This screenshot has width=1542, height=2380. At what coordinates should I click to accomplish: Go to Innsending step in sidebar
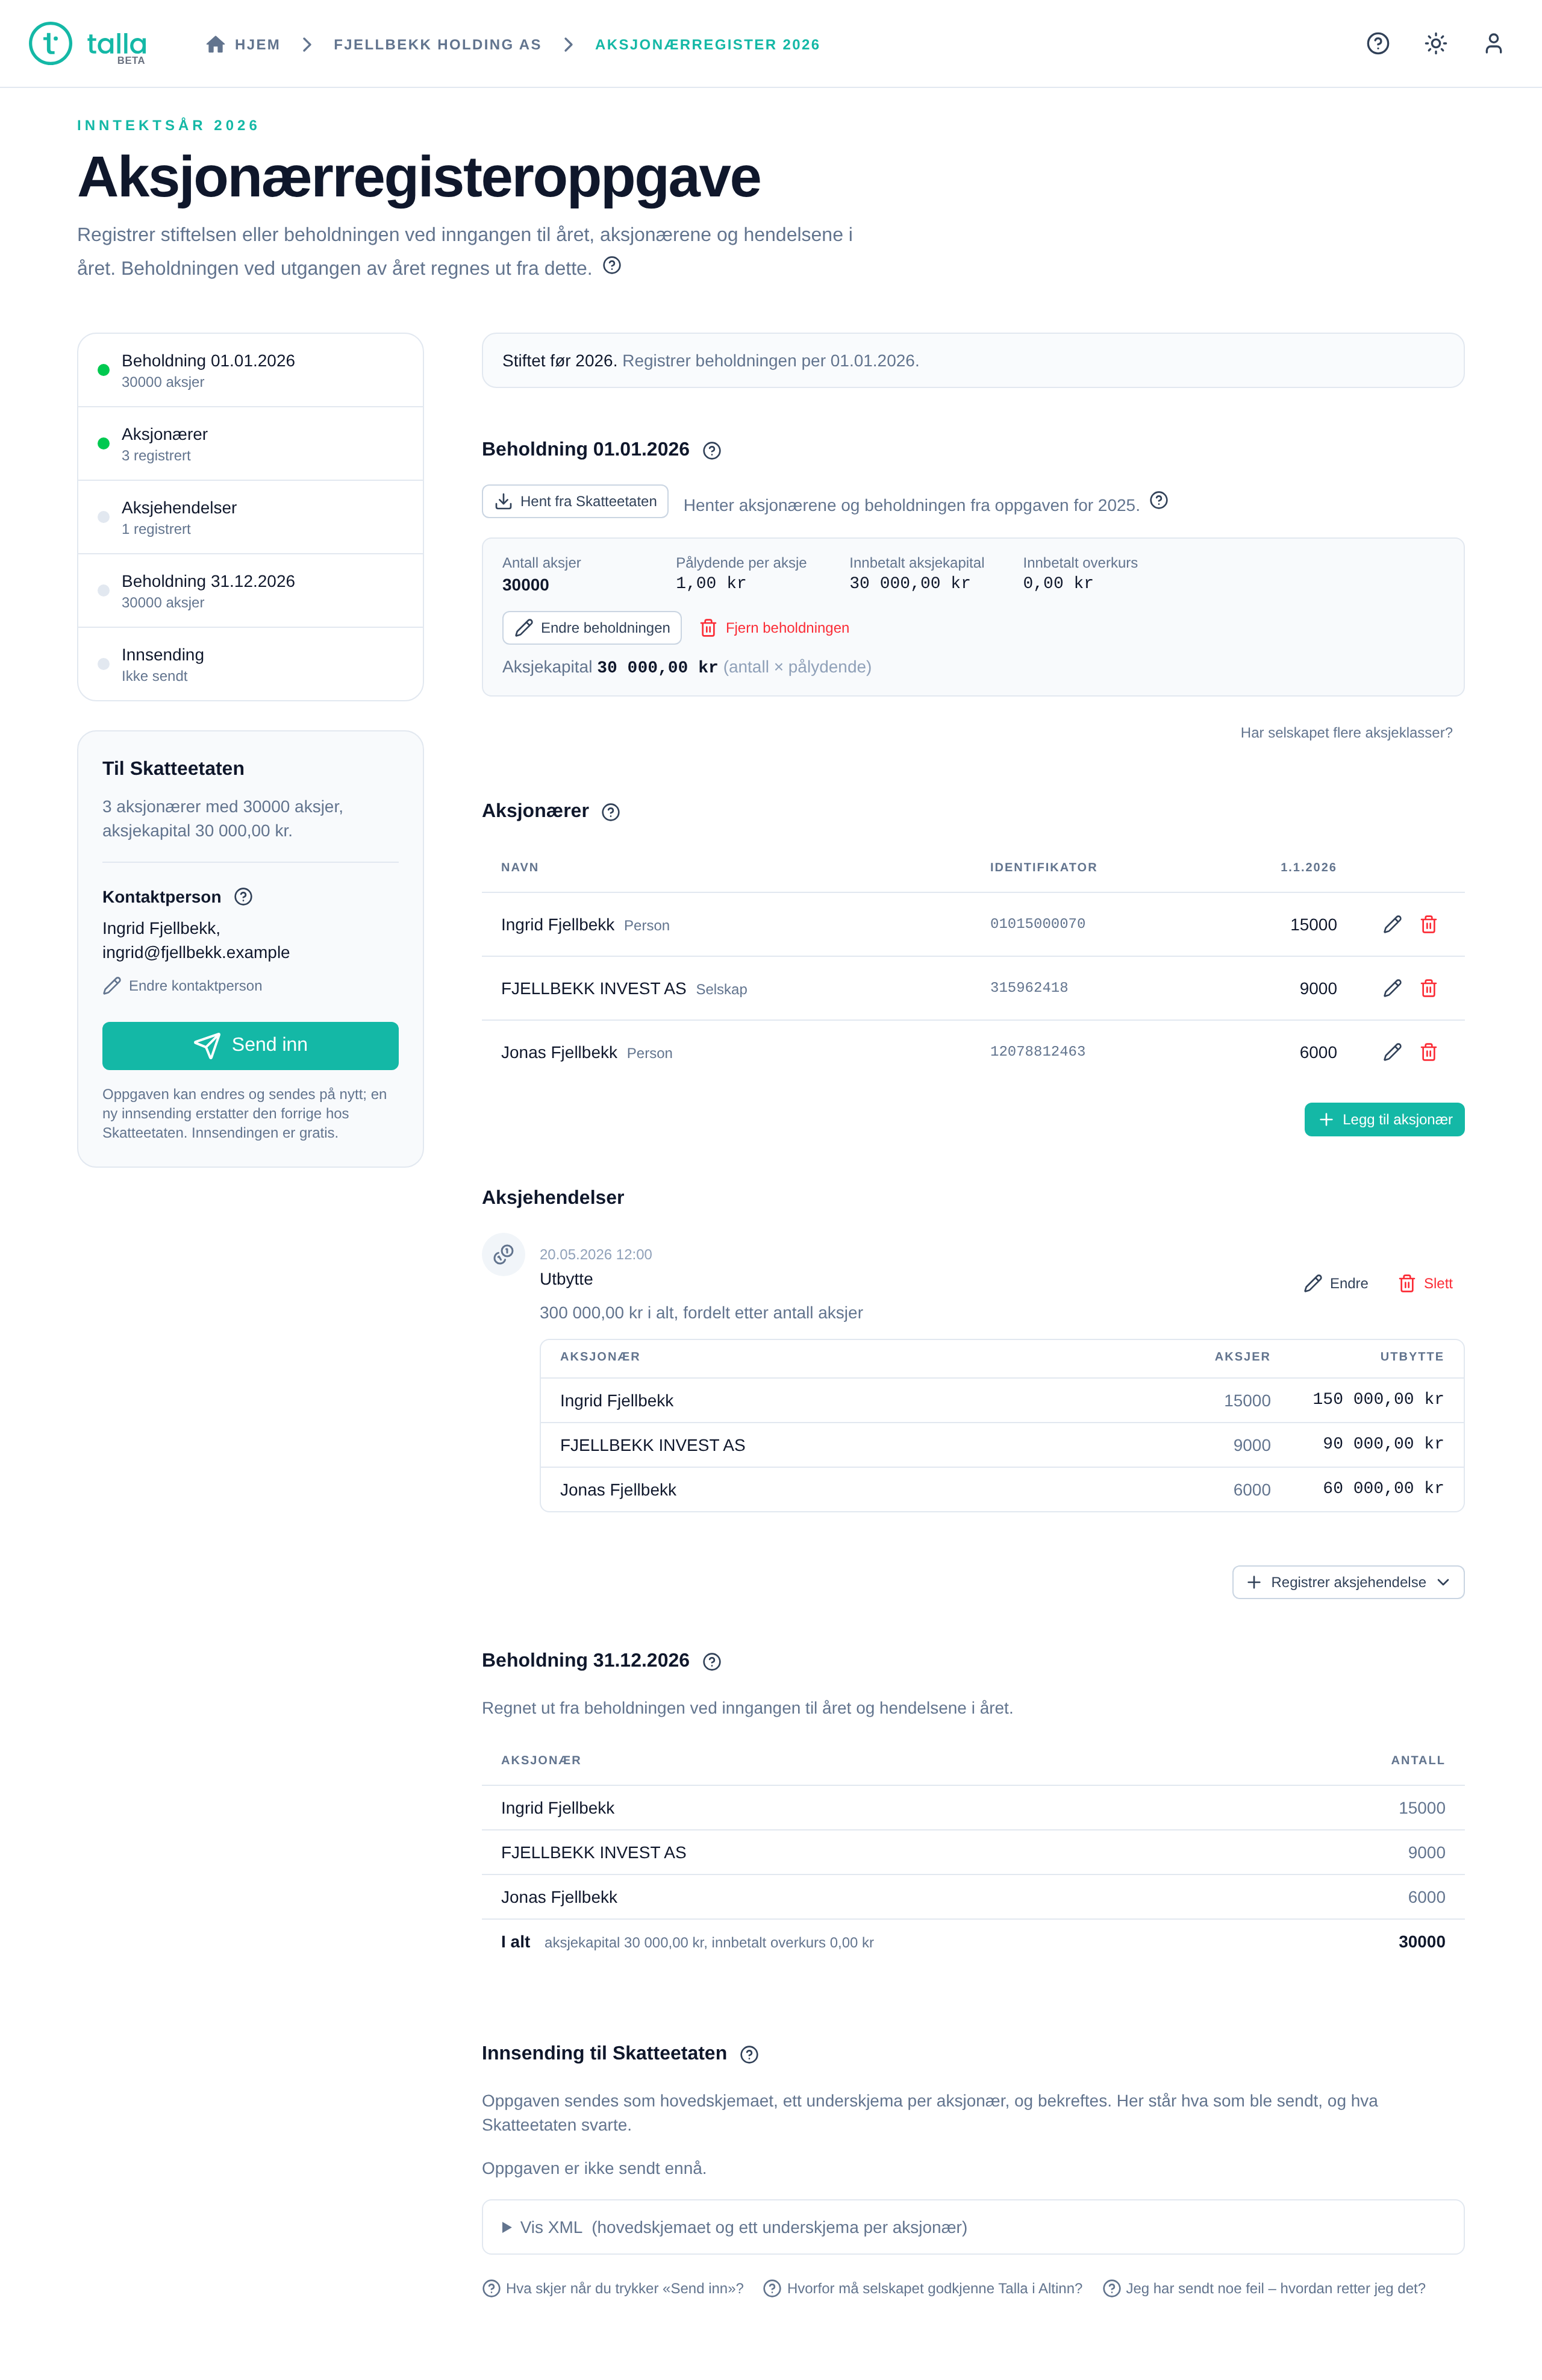coord(250,664)
